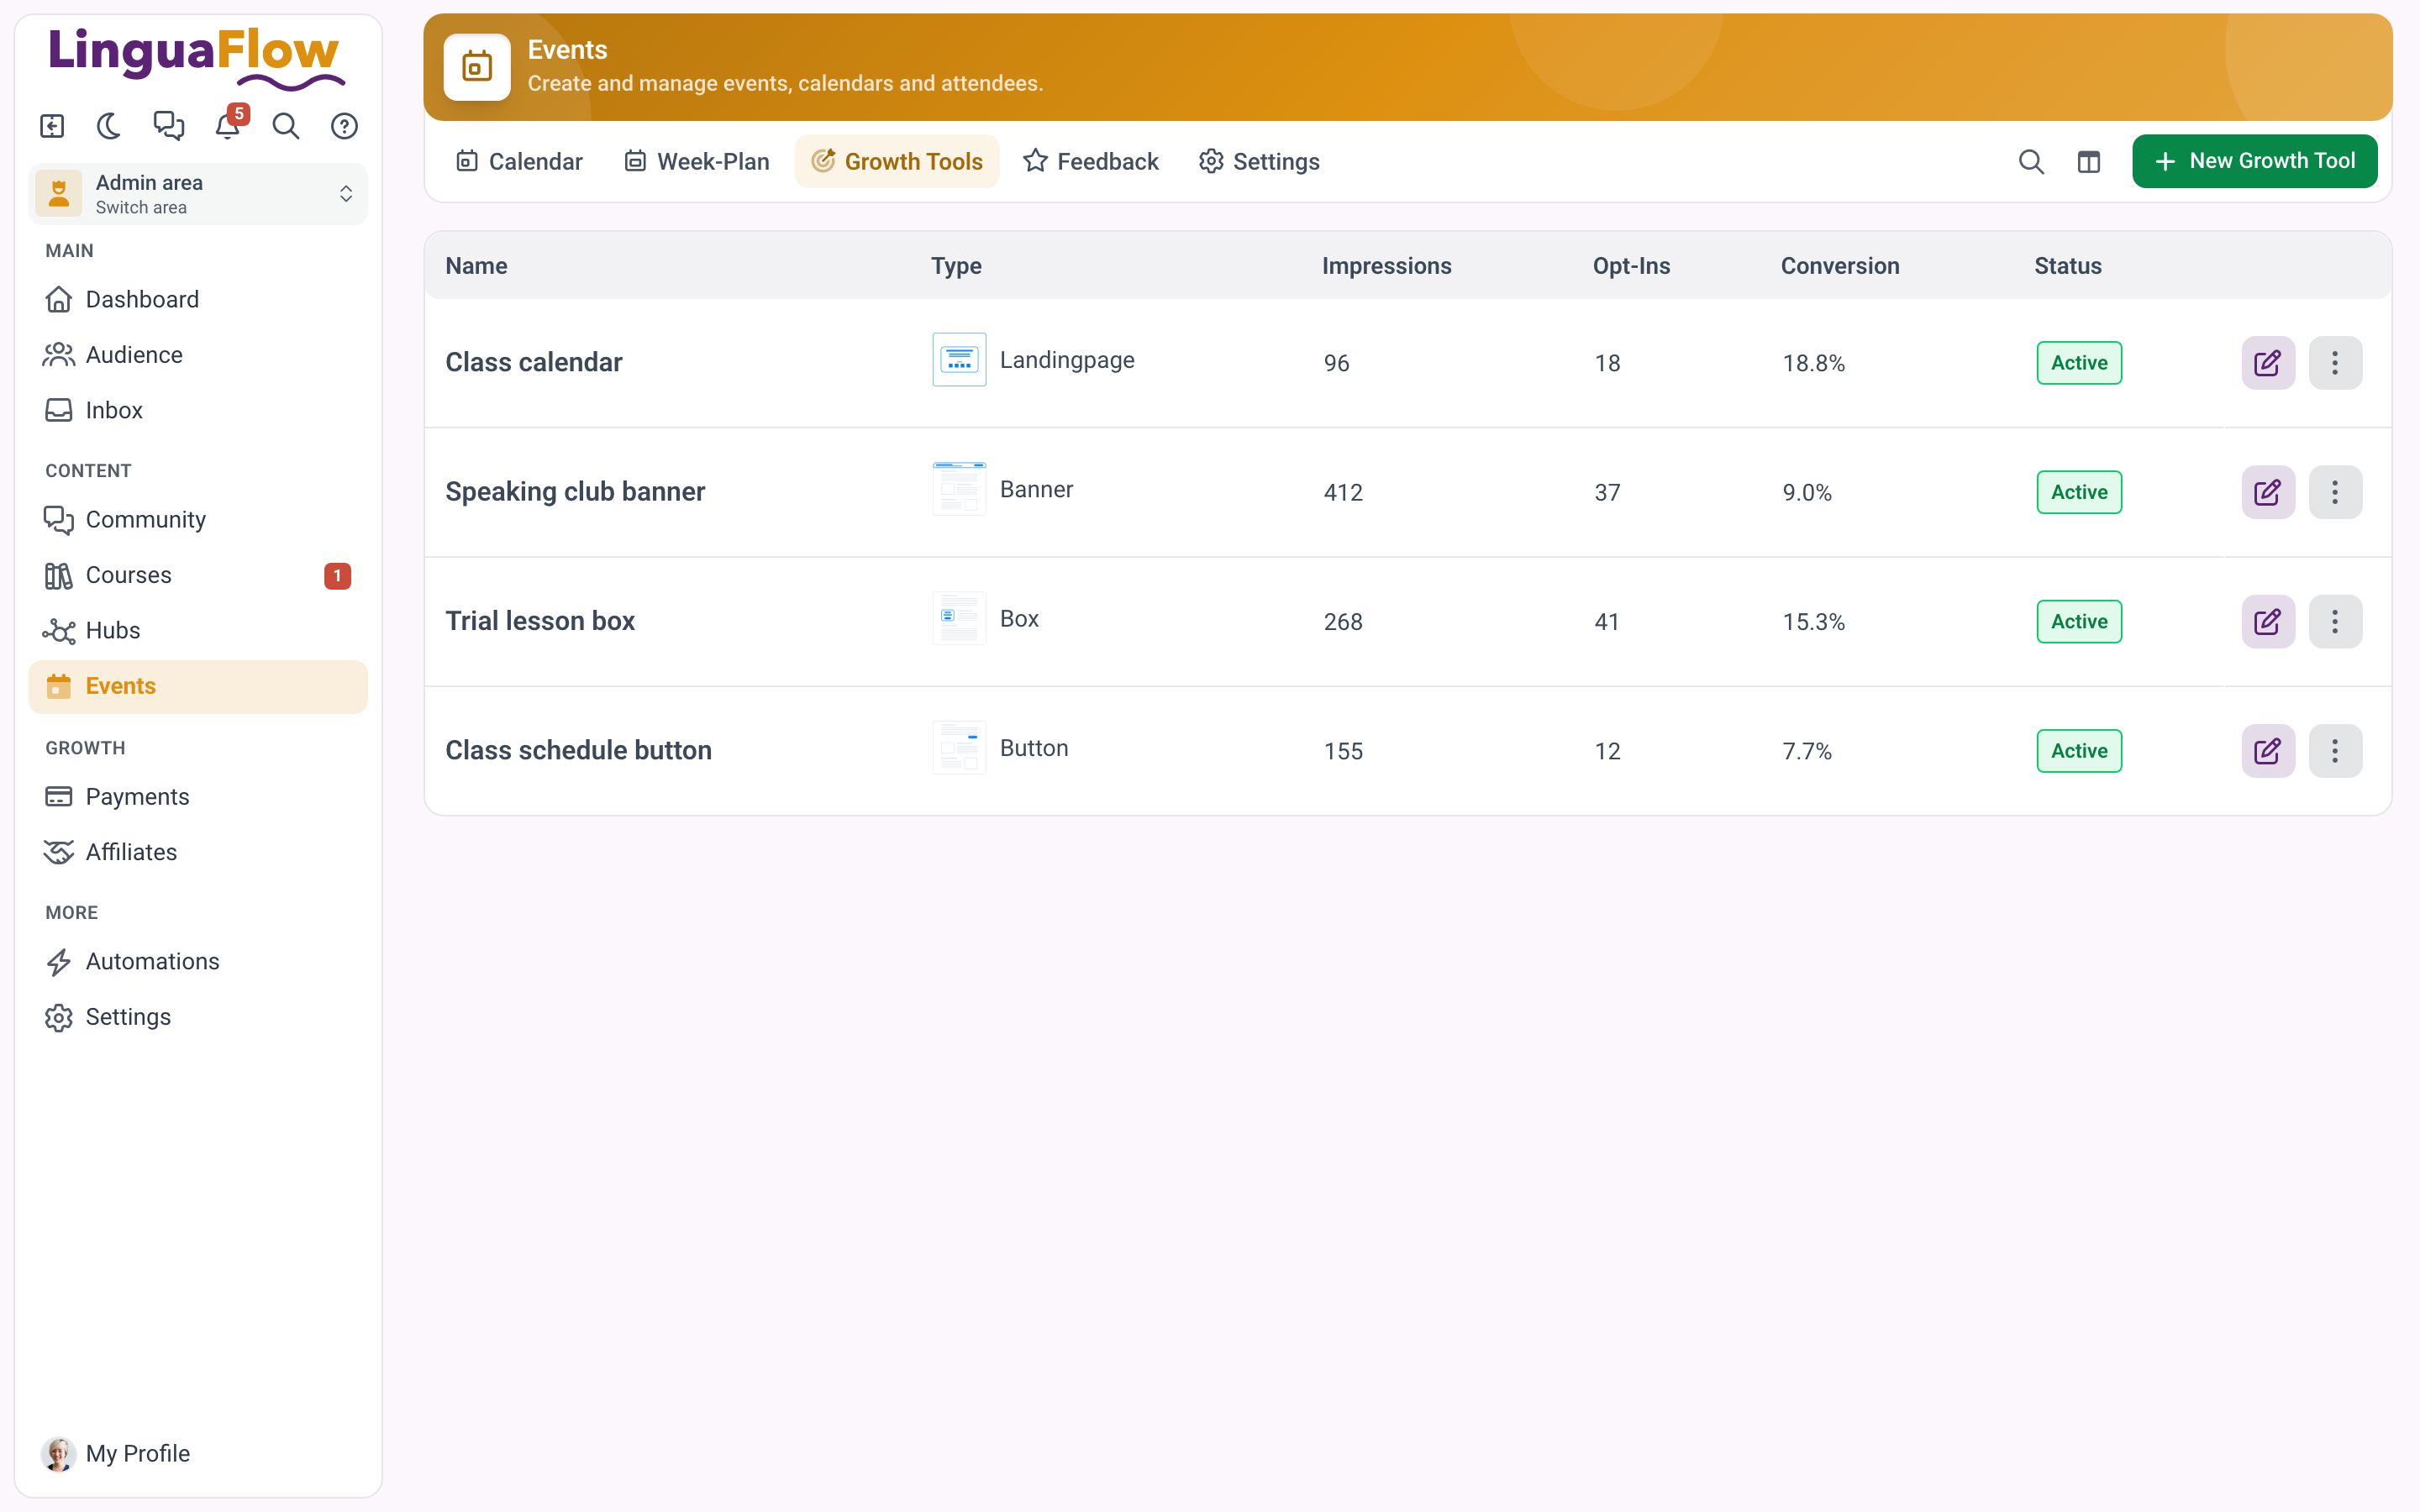Open the help question mark icon
Screen dimensions: 2420x1512
point(344,126)
